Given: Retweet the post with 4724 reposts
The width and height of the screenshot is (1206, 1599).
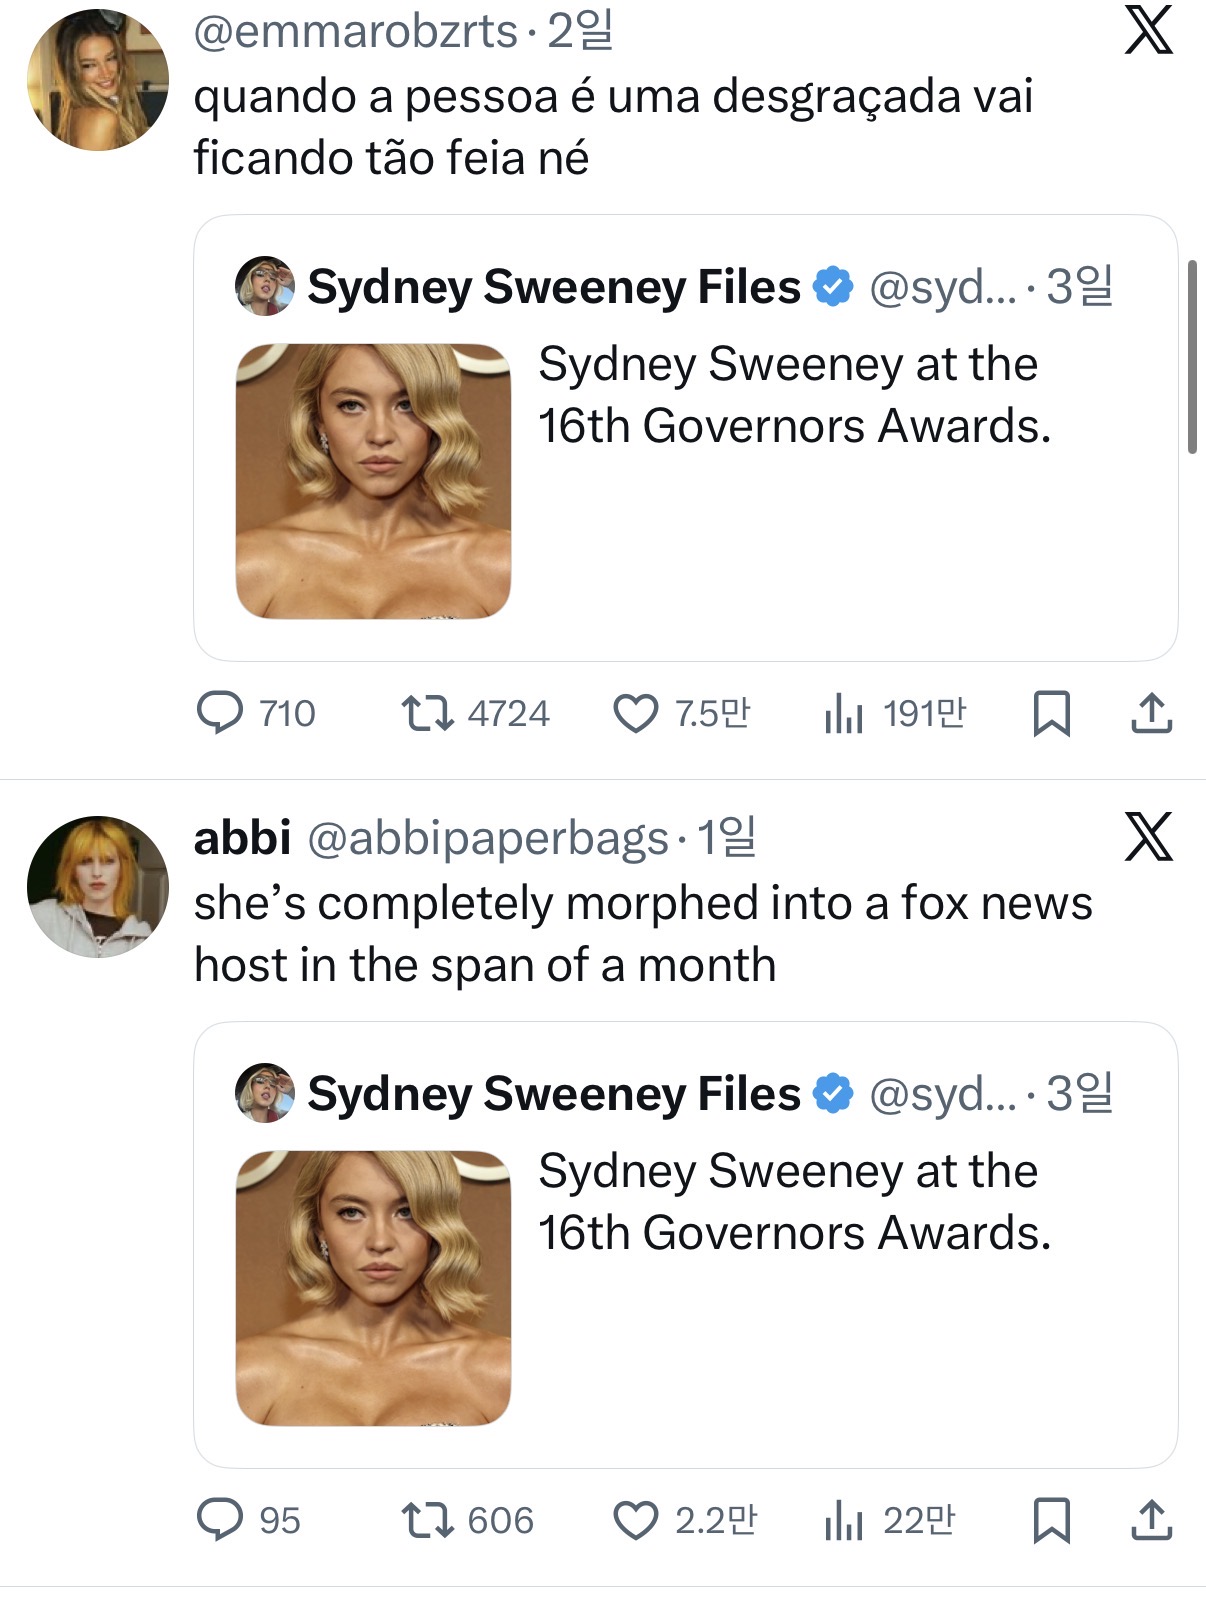Looking at the screenshot, I should point(426,714).
